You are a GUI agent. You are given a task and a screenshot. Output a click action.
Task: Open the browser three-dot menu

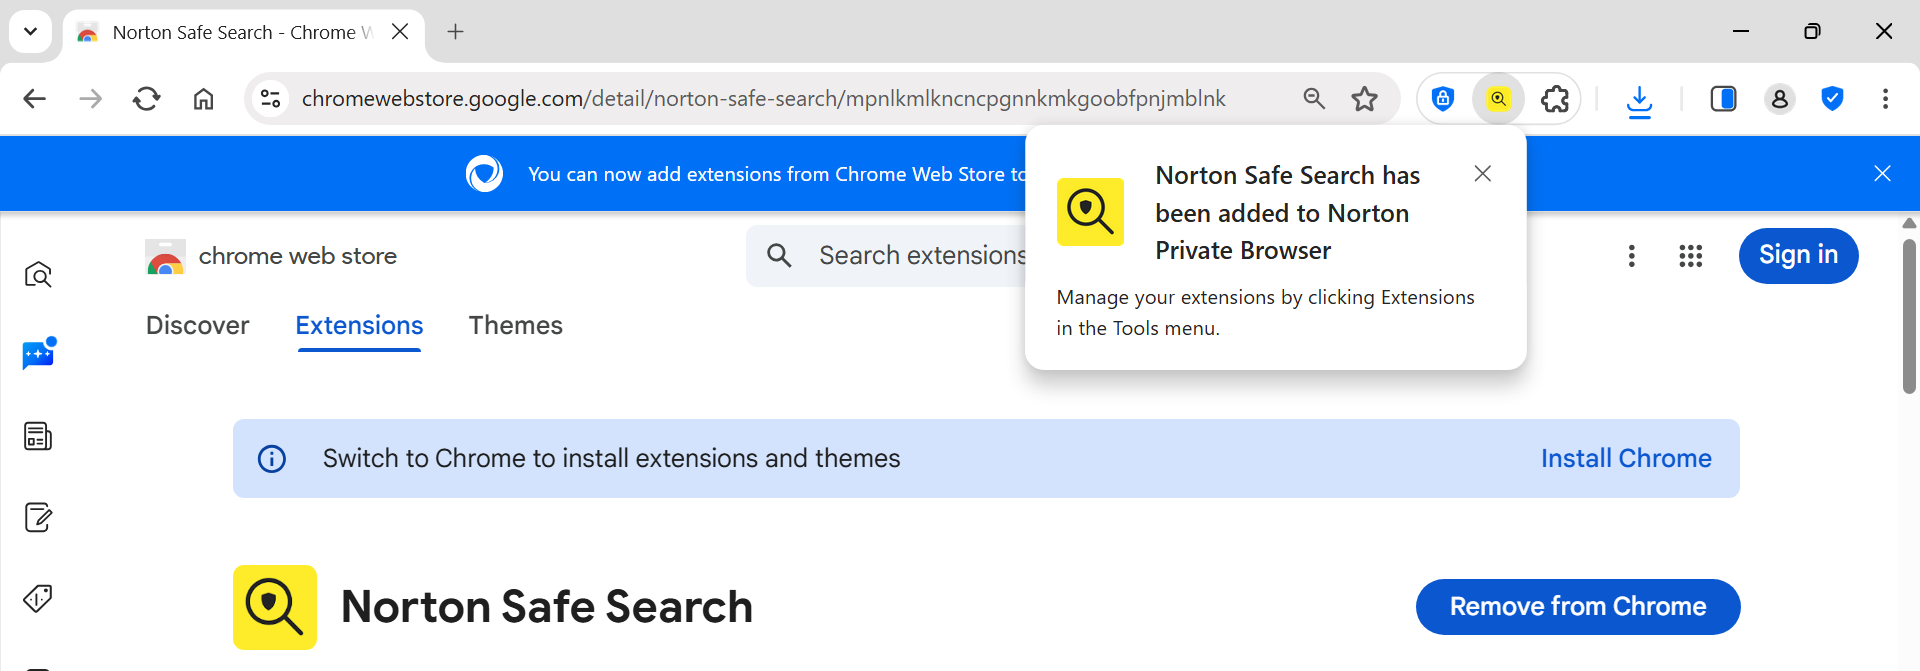click(1885, 99)
